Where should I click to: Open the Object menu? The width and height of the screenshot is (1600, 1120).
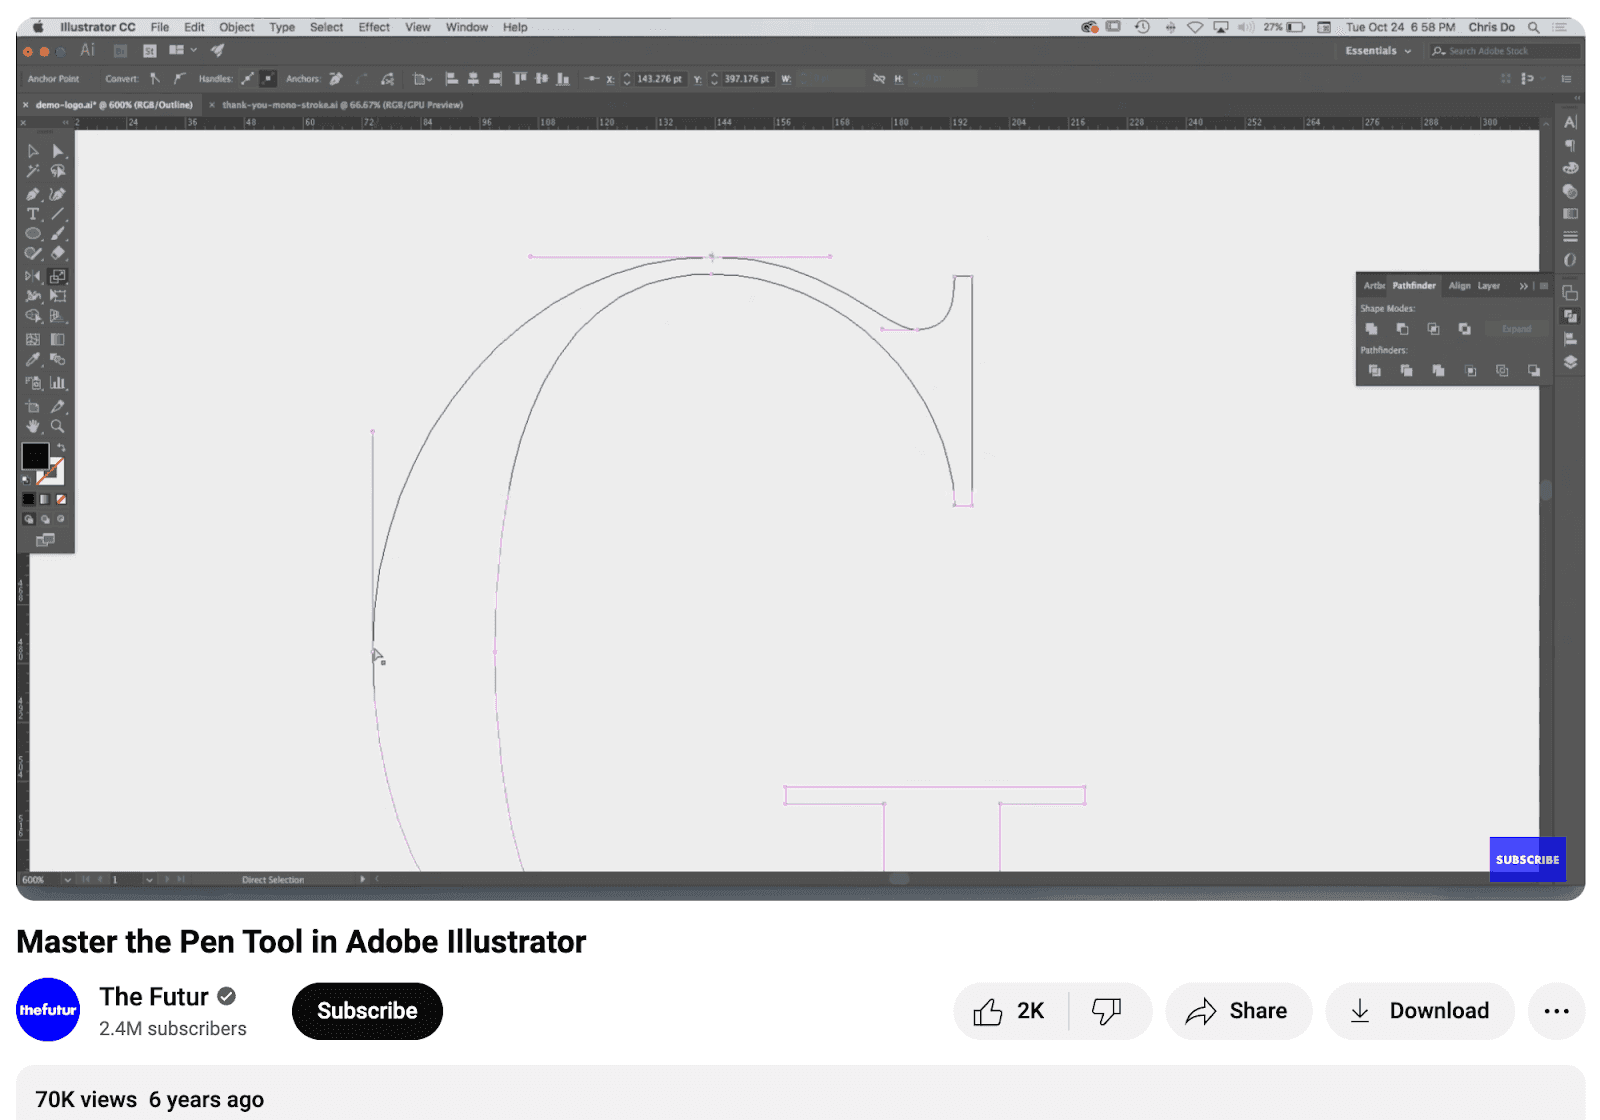236,27
